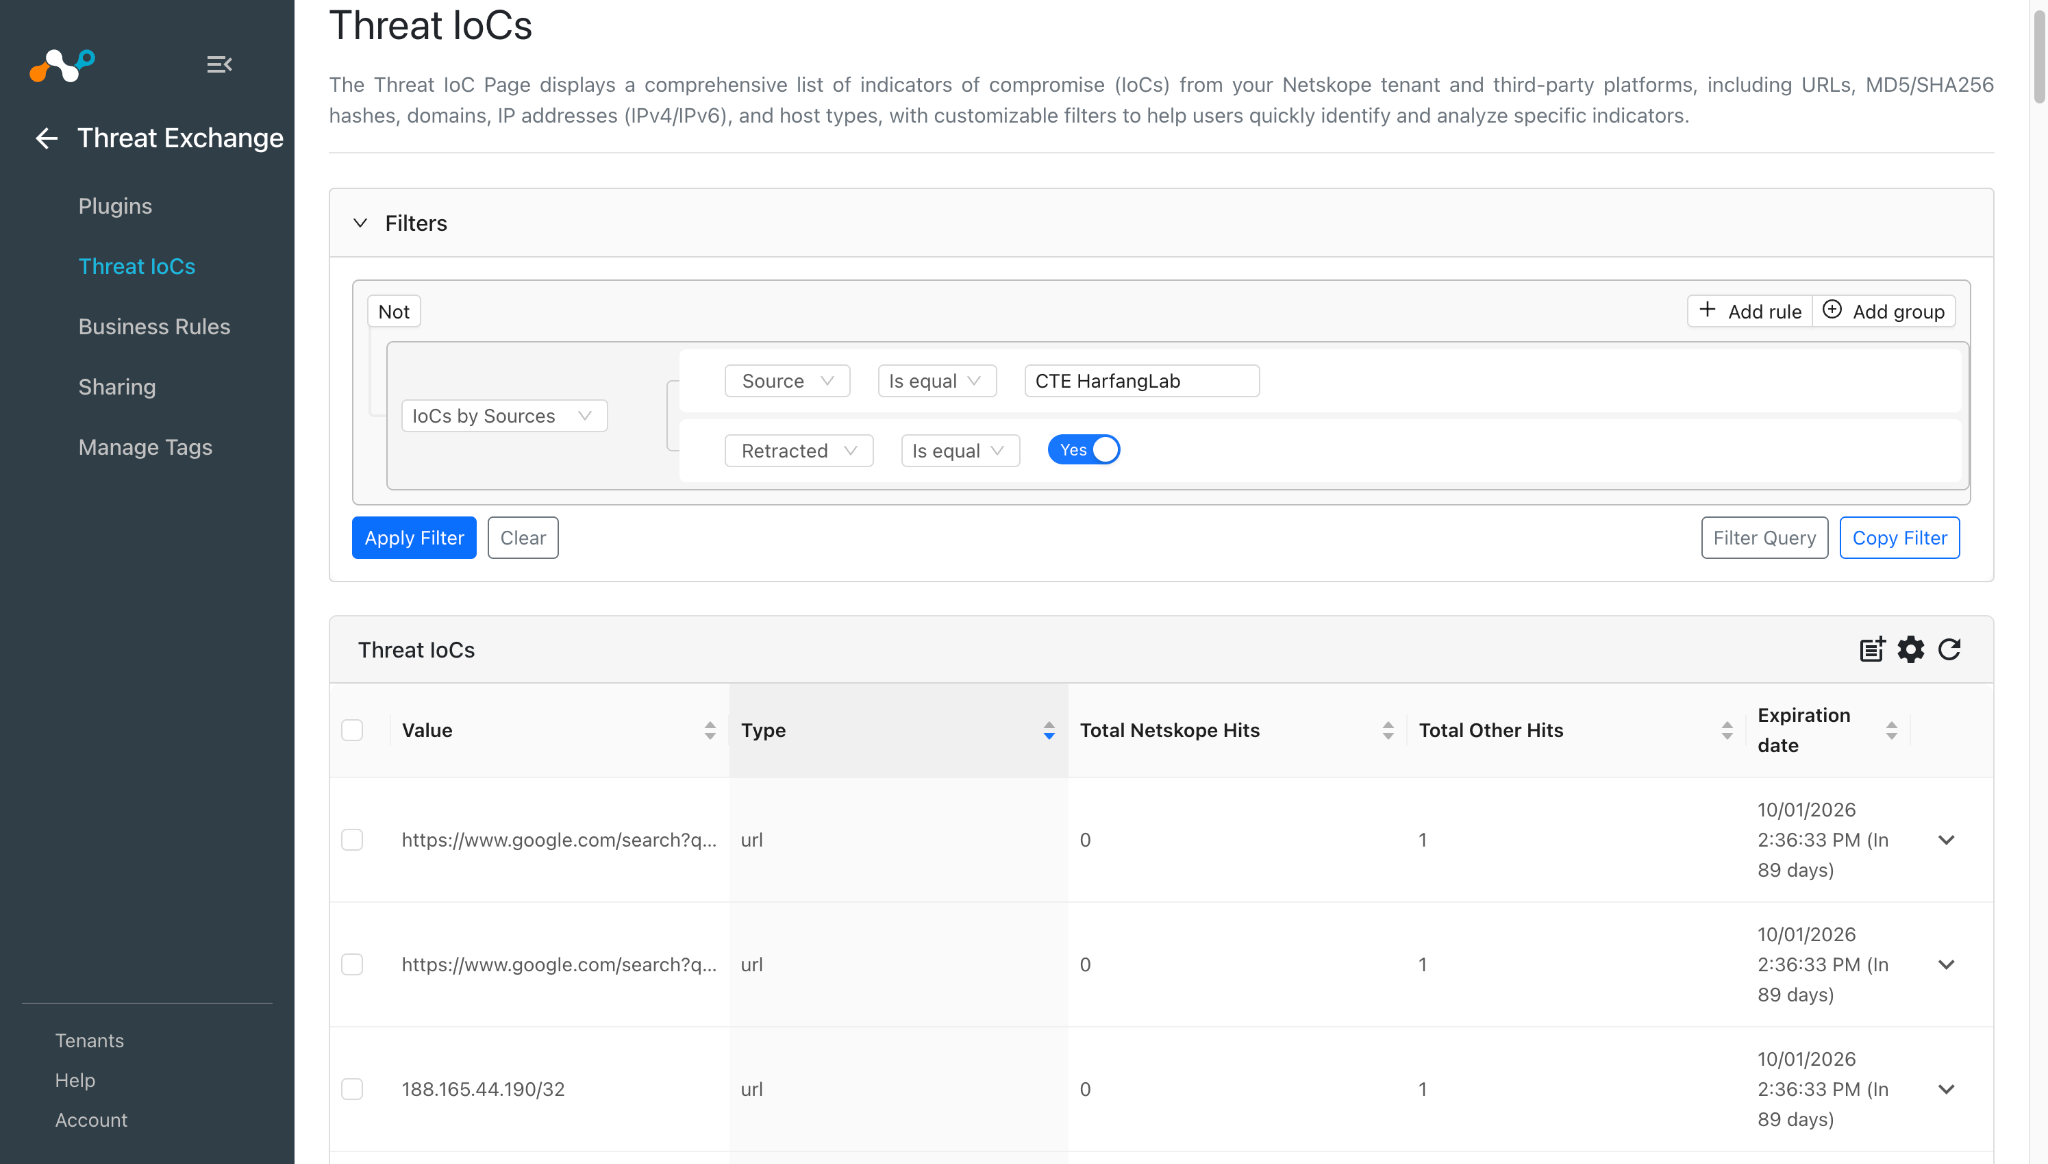Open Help in sidebar footer
This screenshot has height=1164, width=2048.
click(x=75, y=1081)
